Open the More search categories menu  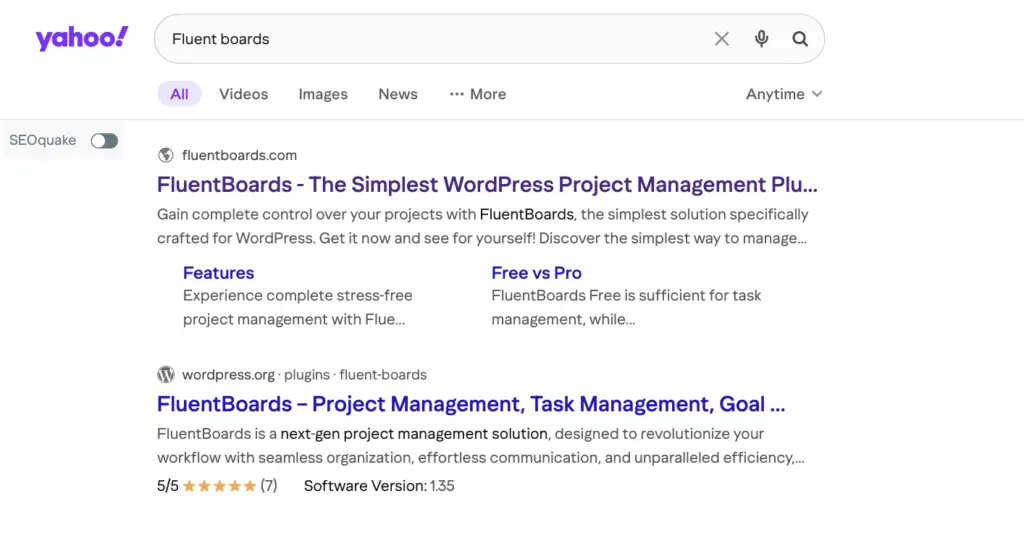[x=478, y=94]
